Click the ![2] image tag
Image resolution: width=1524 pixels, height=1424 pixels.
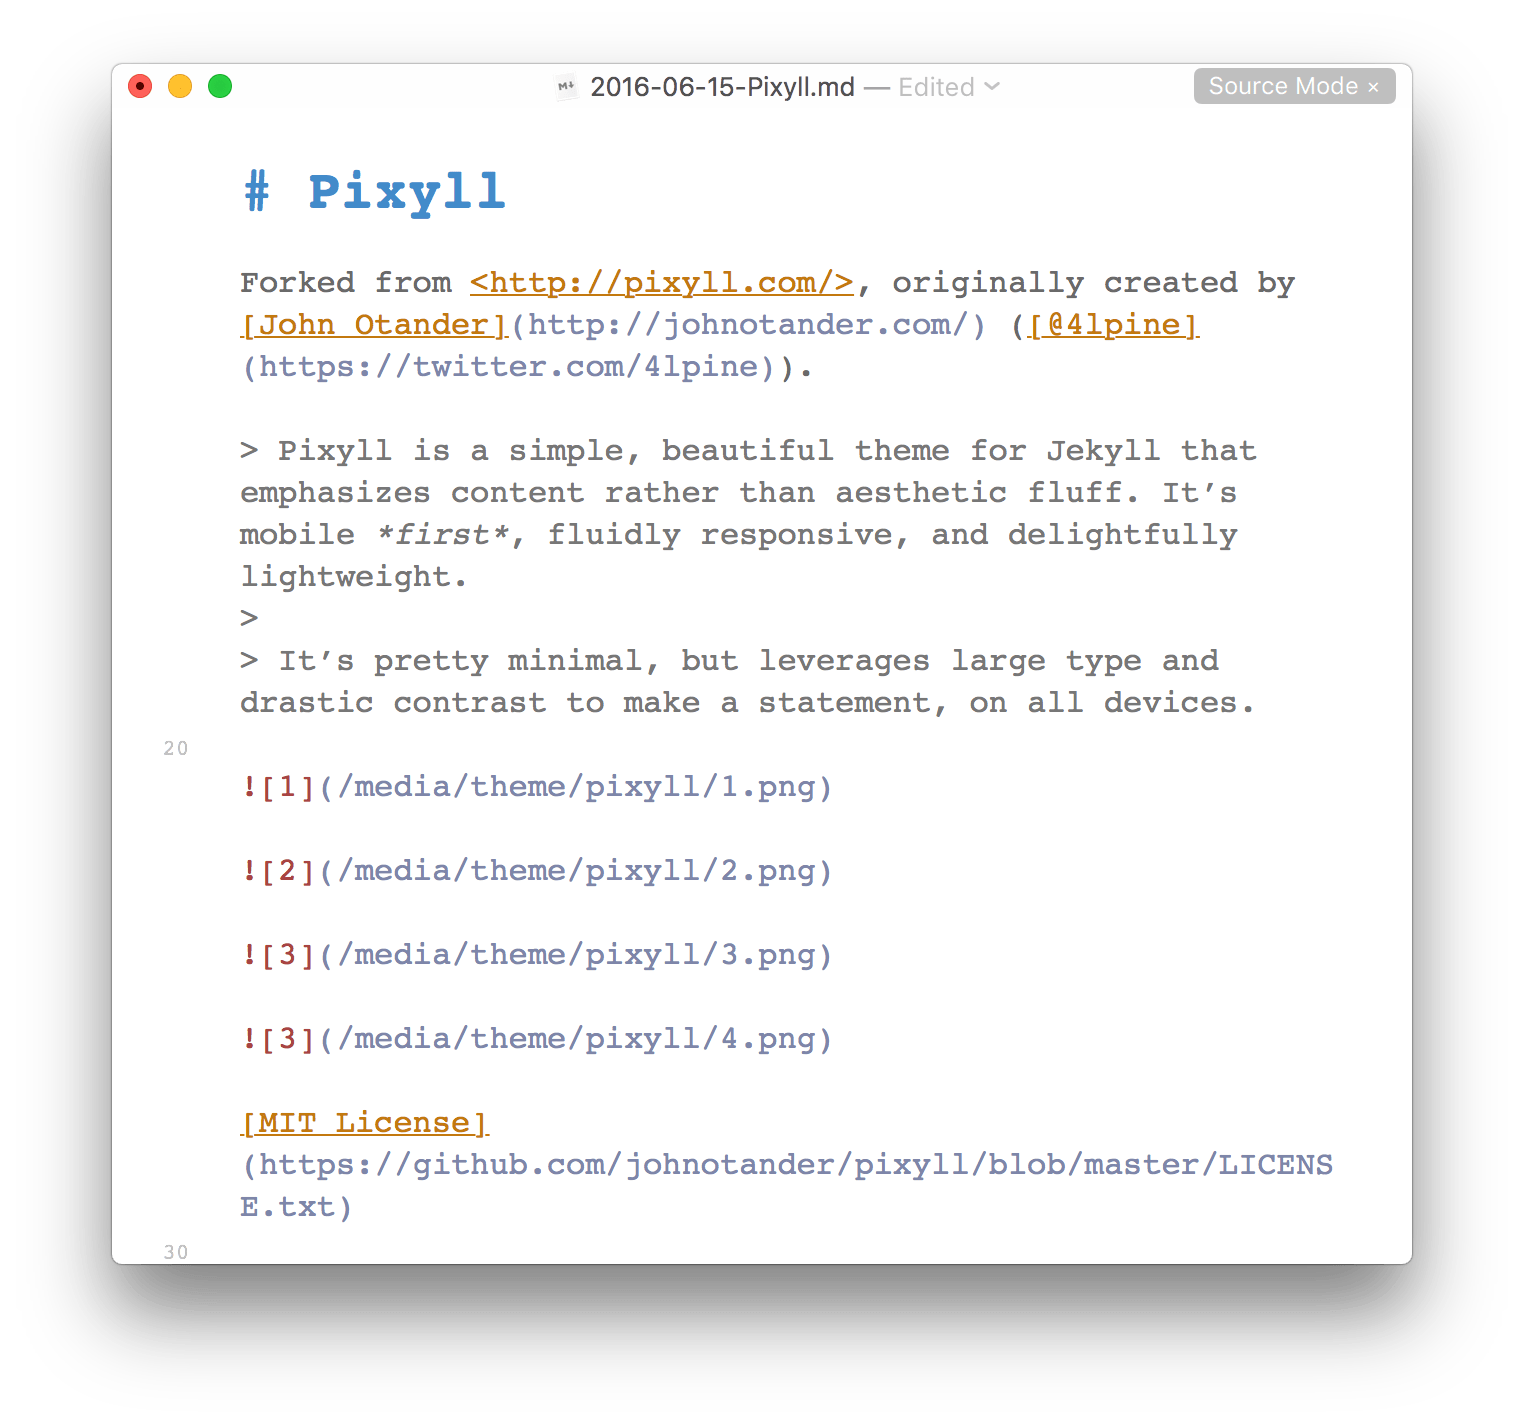(x=278, y=871)
